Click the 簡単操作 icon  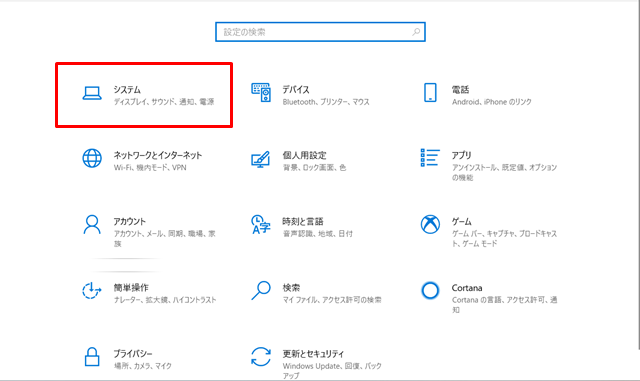coord(91,290)
